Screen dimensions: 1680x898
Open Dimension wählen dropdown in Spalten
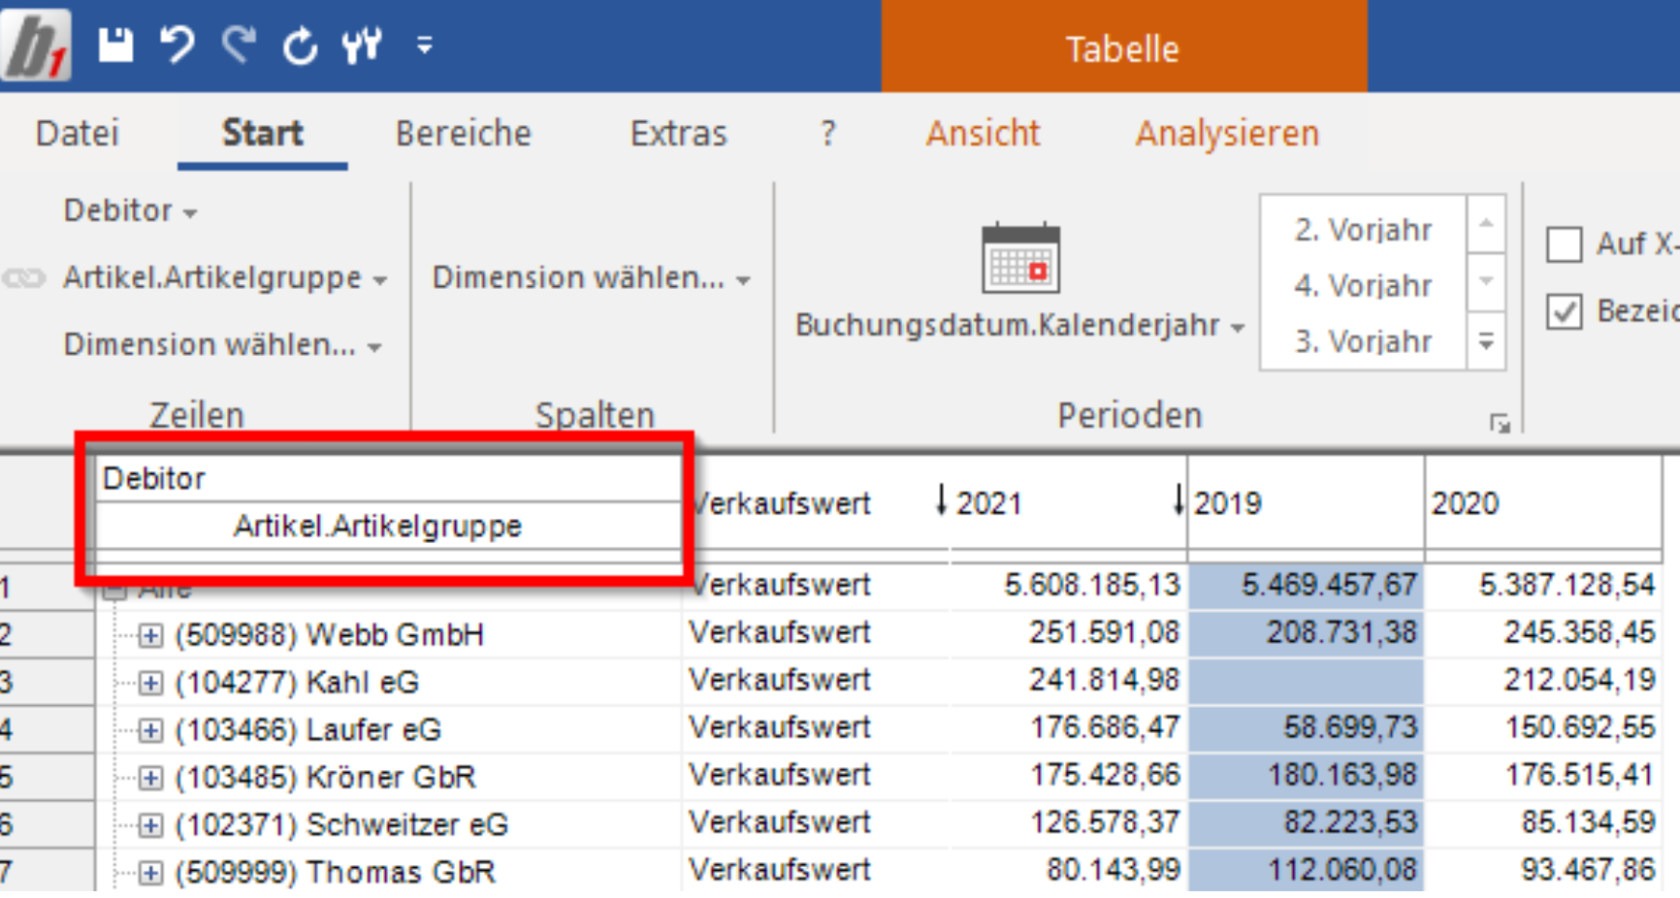click(x=591, y=278)
